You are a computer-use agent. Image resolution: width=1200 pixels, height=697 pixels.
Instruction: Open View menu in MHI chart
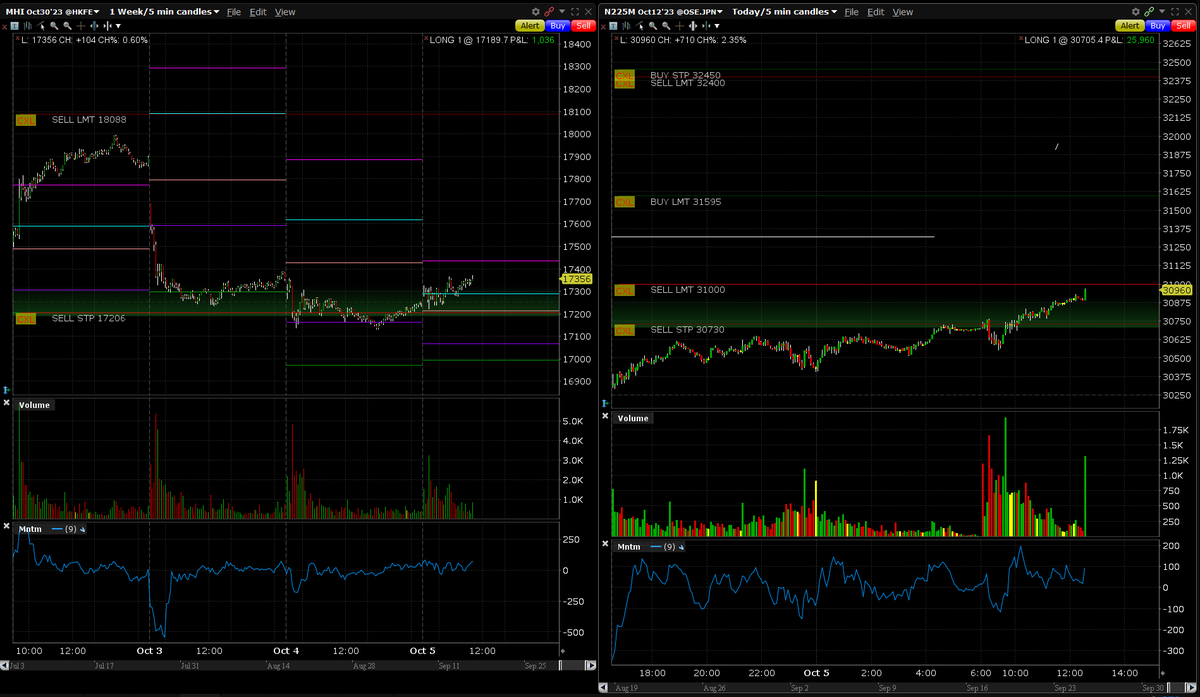click(285, 12)
